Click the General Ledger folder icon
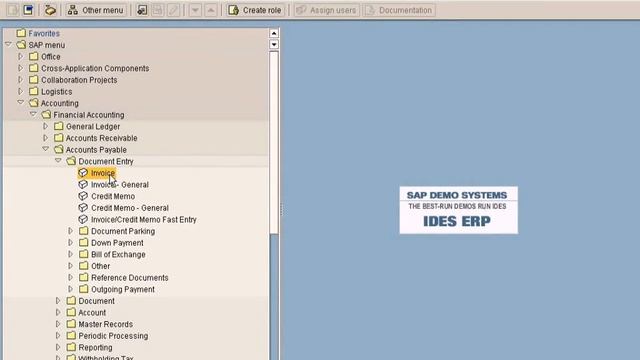This screenshot has height=360, width=640. tap(59, 126)
